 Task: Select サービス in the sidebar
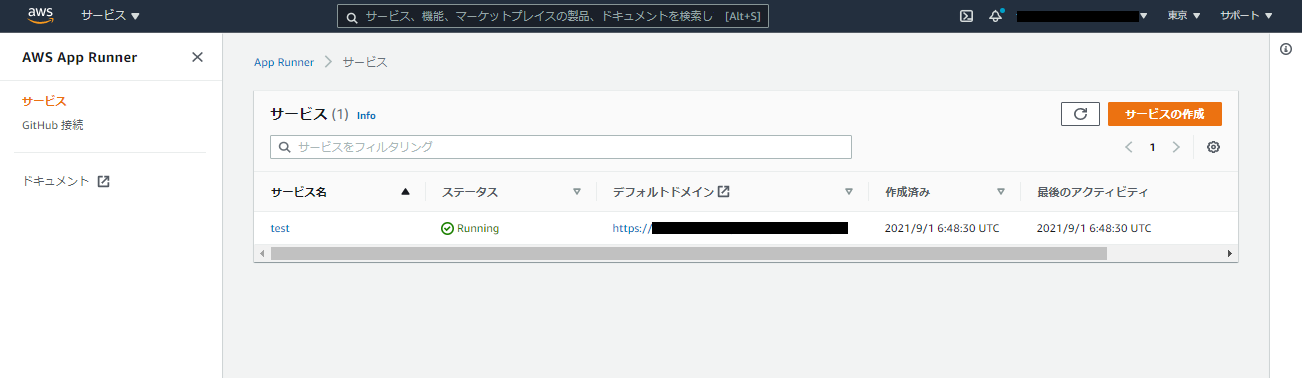tap(44, 101)
